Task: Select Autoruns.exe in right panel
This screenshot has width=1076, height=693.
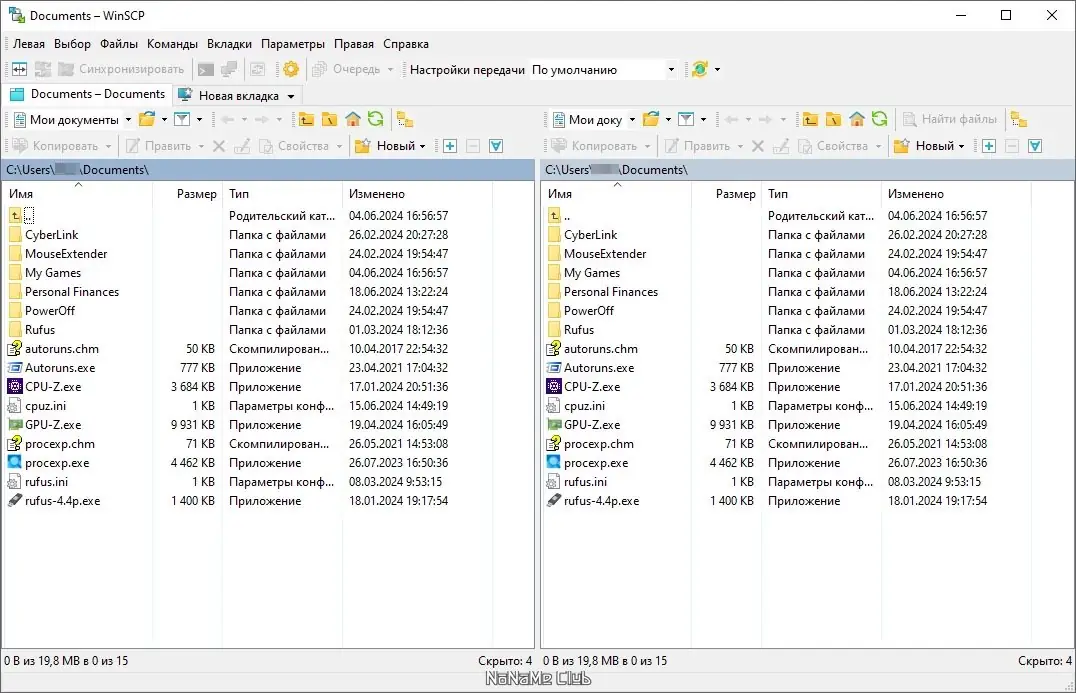Action: coord(599,368)
